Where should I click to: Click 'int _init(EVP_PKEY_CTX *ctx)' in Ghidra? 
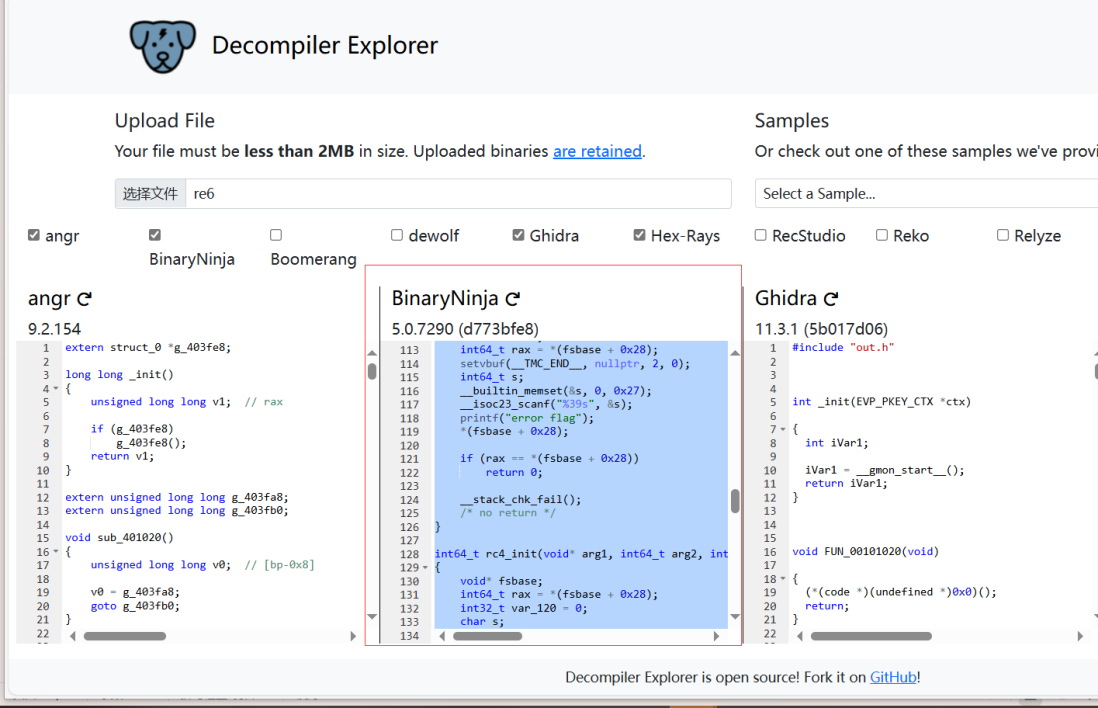tap(882, 402)
